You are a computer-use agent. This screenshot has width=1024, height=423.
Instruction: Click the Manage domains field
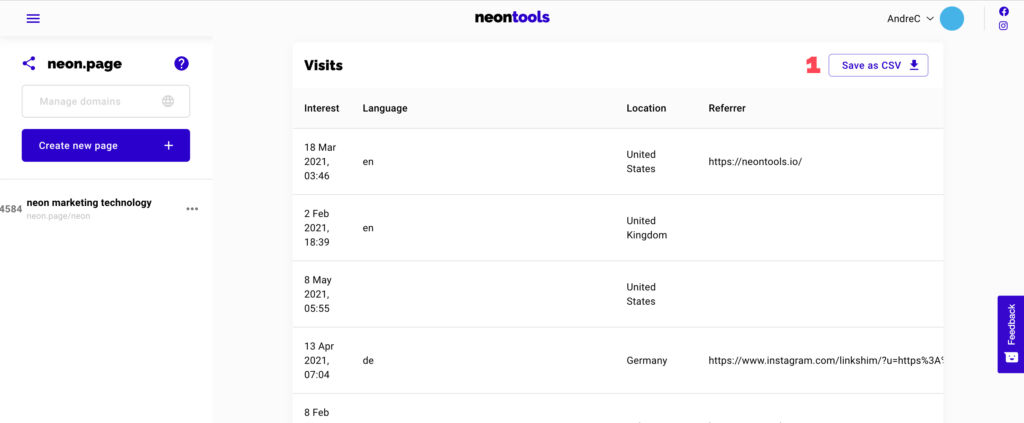click(x=106, y=101)
